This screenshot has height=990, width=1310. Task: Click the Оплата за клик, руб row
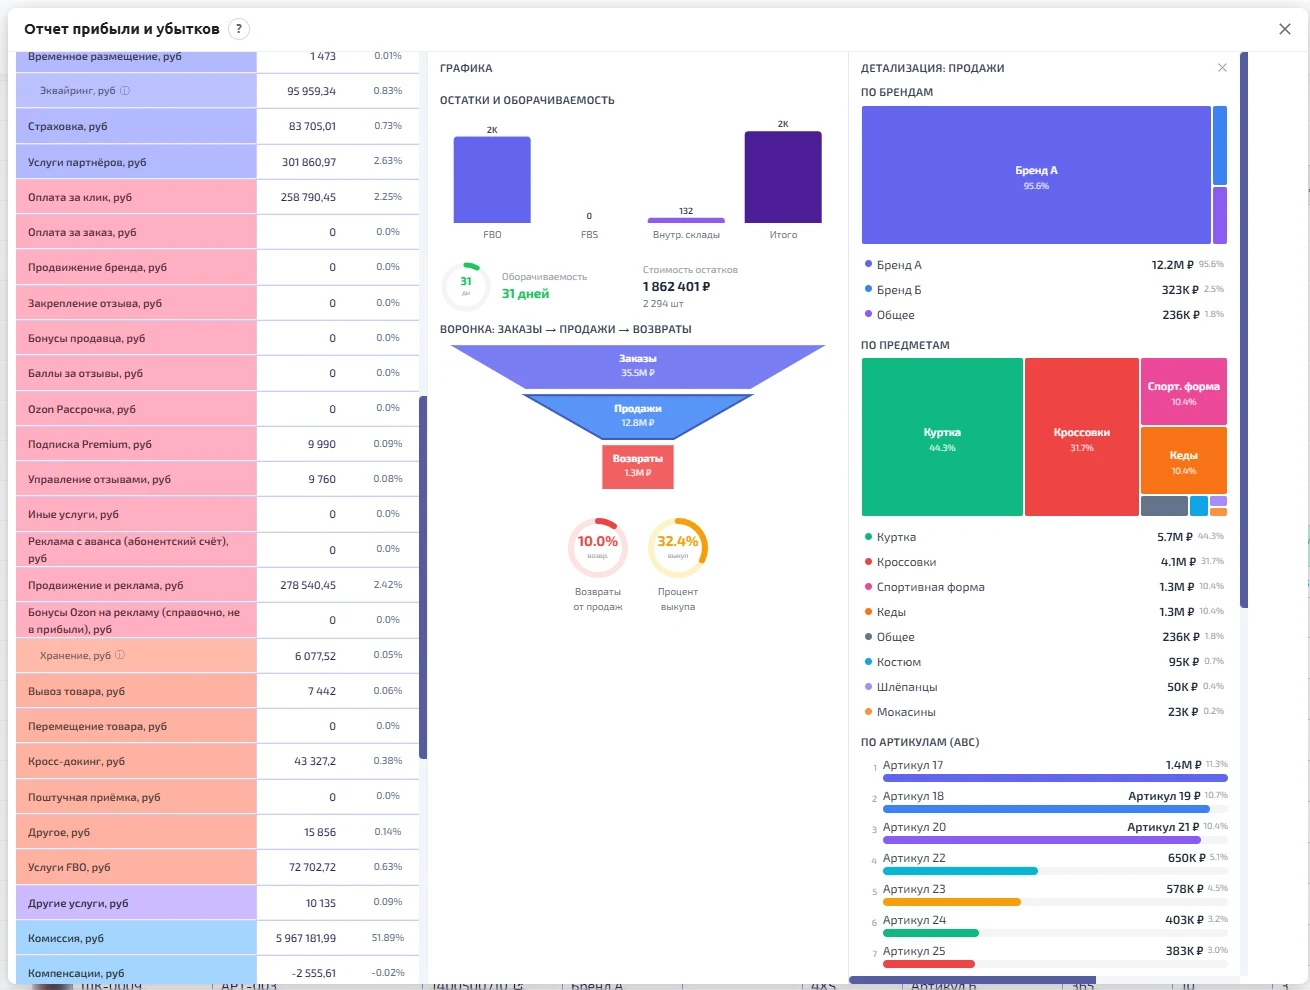point(217,197)
